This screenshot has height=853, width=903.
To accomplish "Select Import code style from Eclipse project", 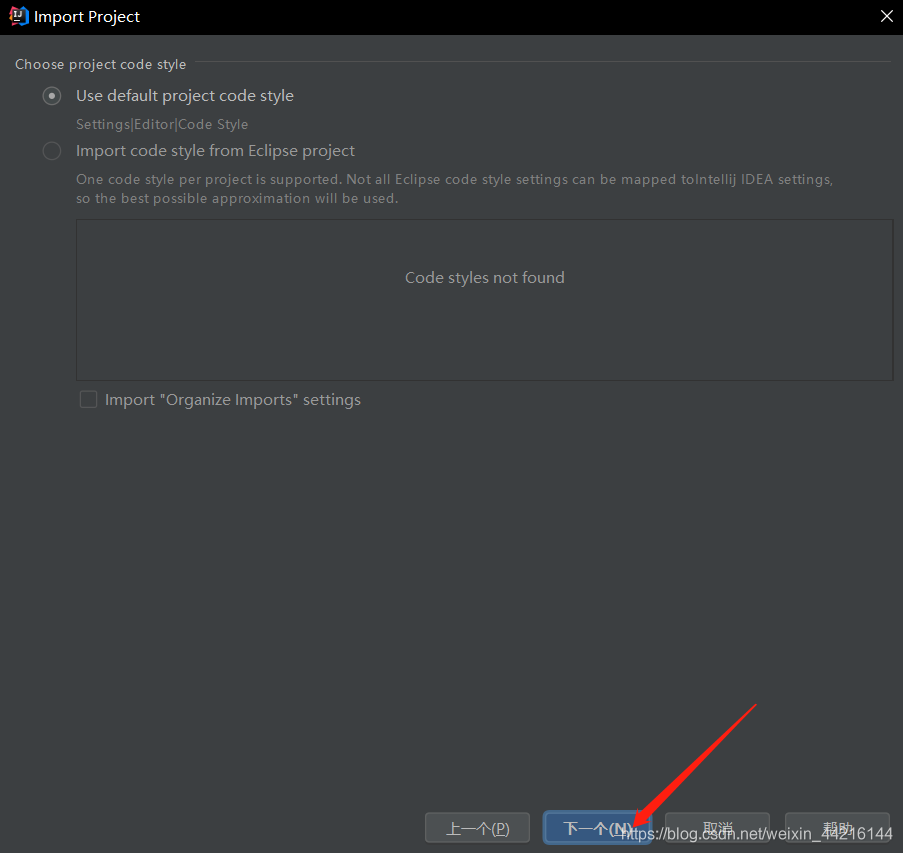I will 52,151.
